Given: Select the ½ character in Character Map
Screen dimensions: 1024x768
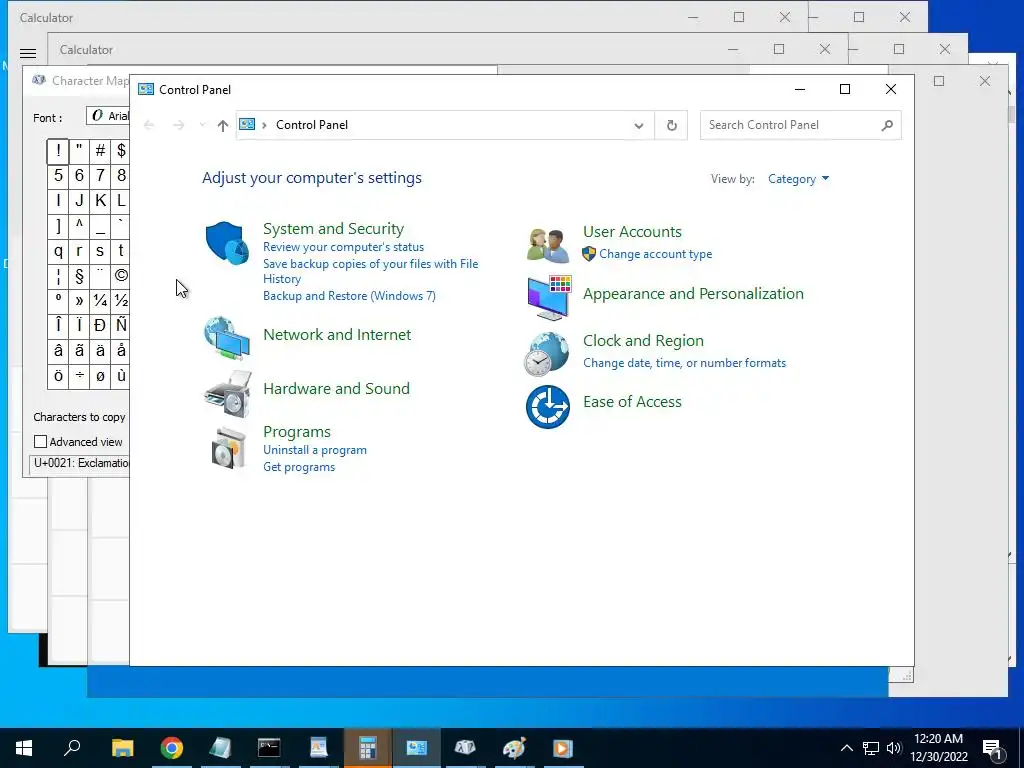Looking at the screenshot, I should tap(121, 300).
